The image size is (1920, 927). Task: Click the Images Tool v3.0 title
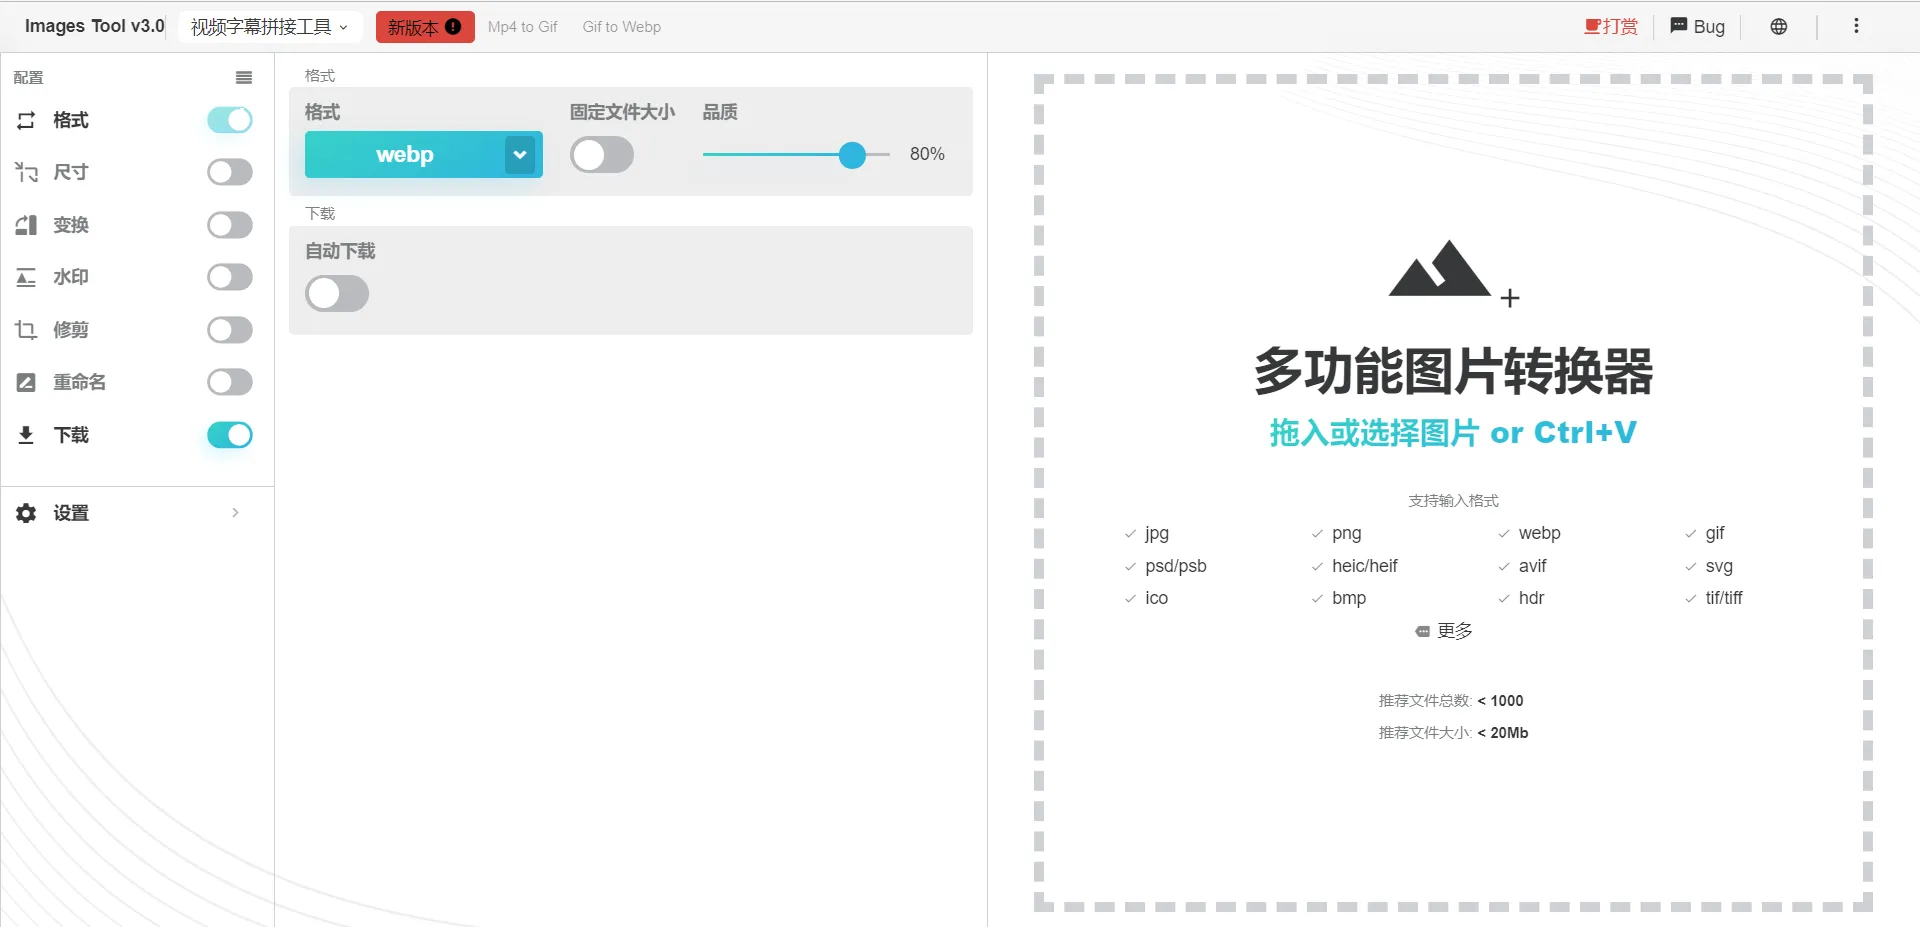click(x=94, y=26)
